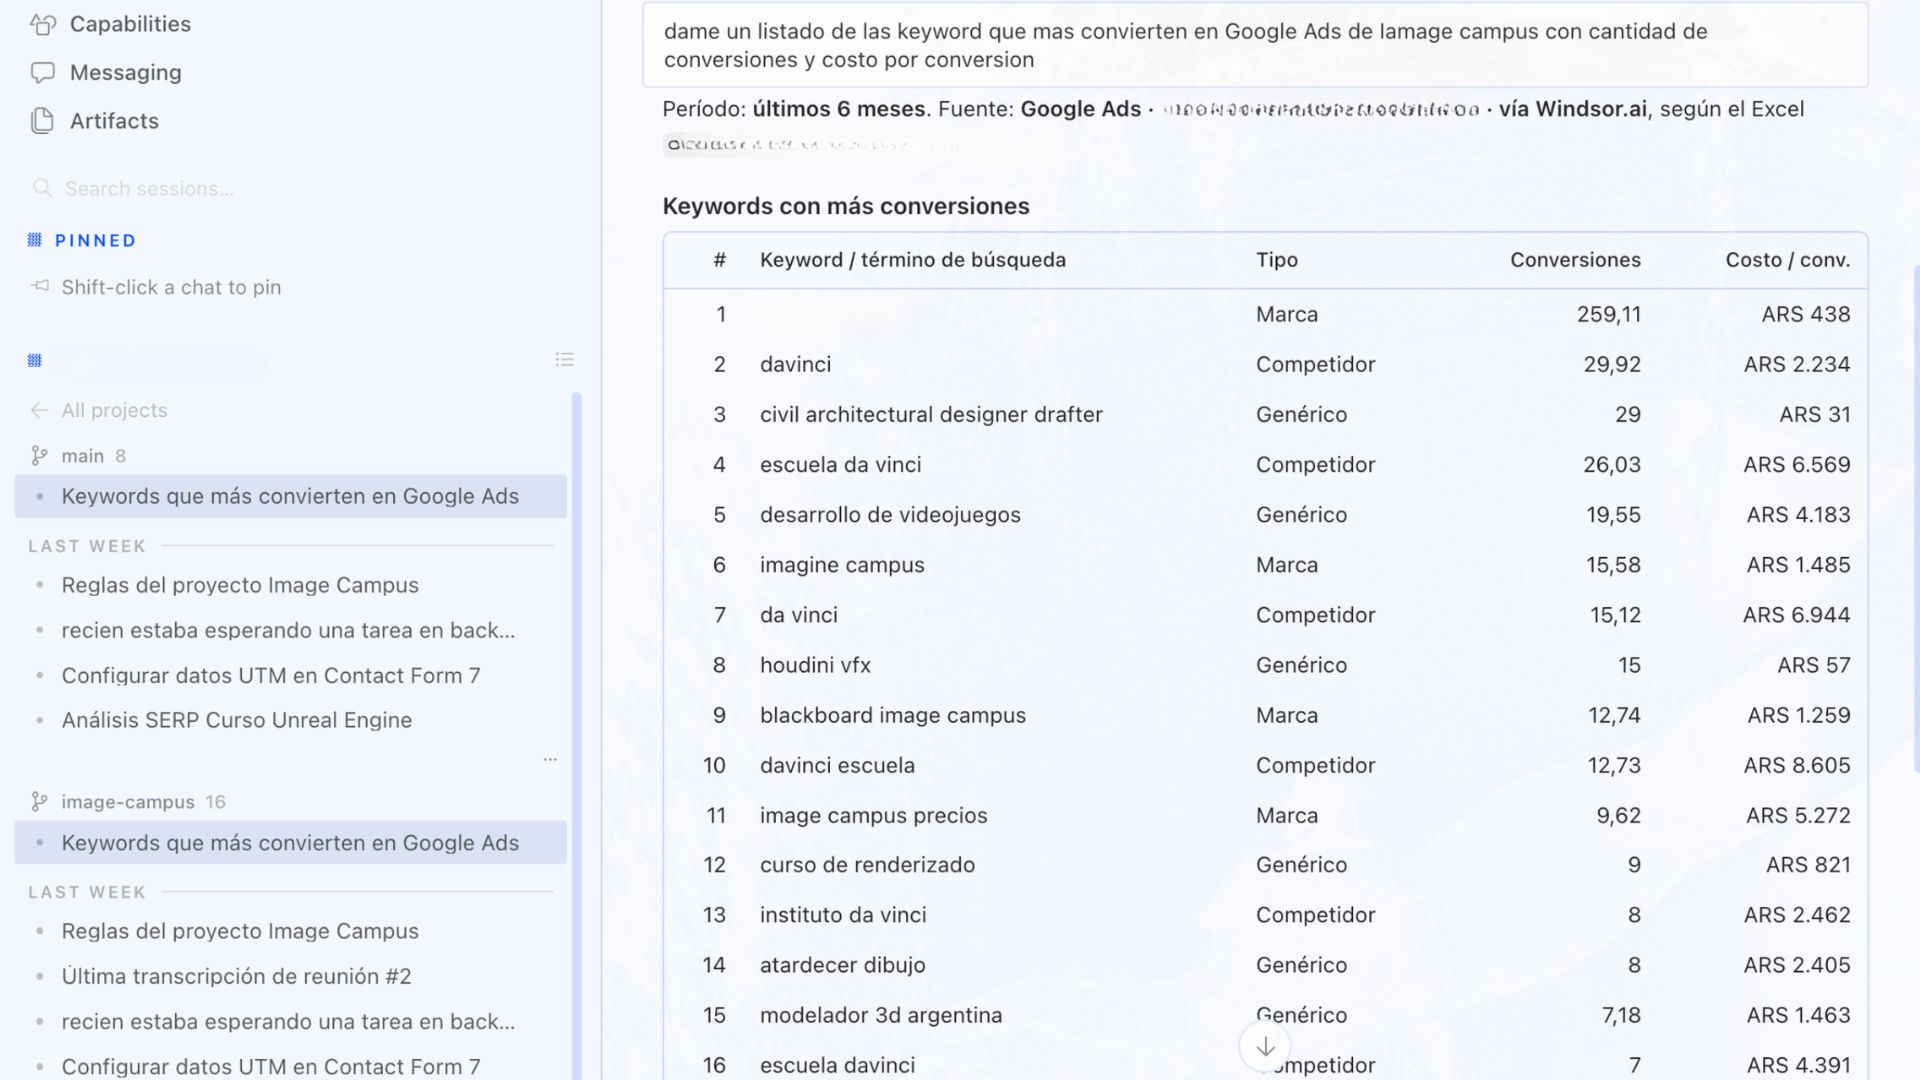The height and width of the screenshot is (1080, 1920).
Task: Click the pin icon beside Shift-click hint
Action: (40, 287)
